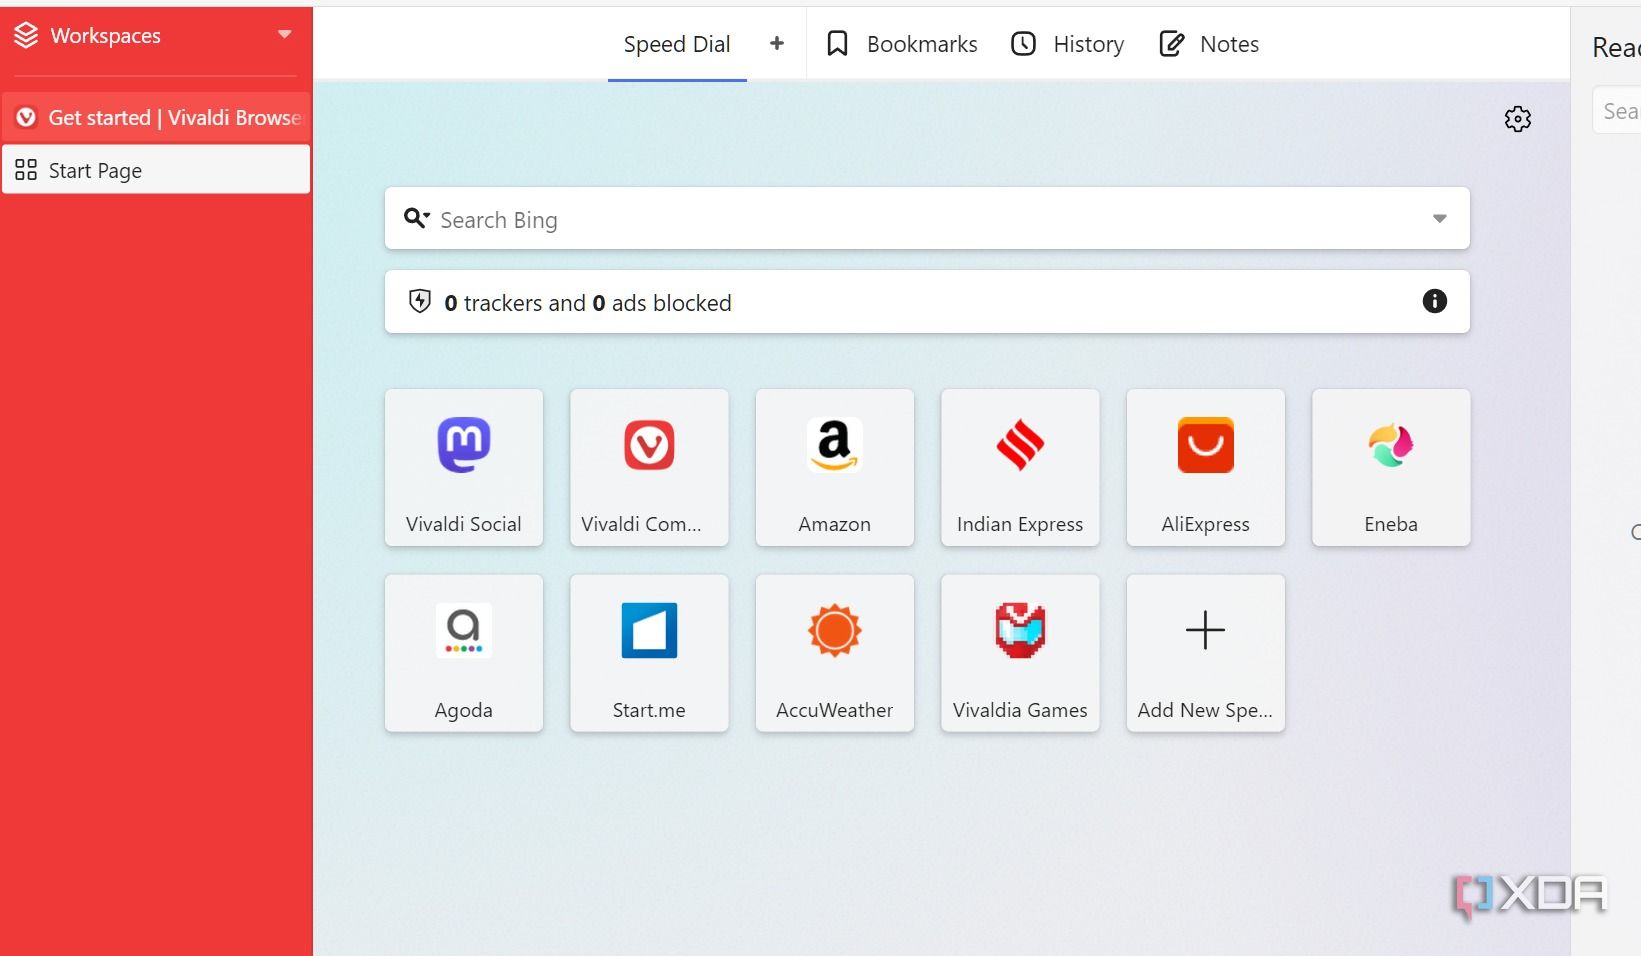
Task: Focus the Search Bing field
Action: click(927, 218)
